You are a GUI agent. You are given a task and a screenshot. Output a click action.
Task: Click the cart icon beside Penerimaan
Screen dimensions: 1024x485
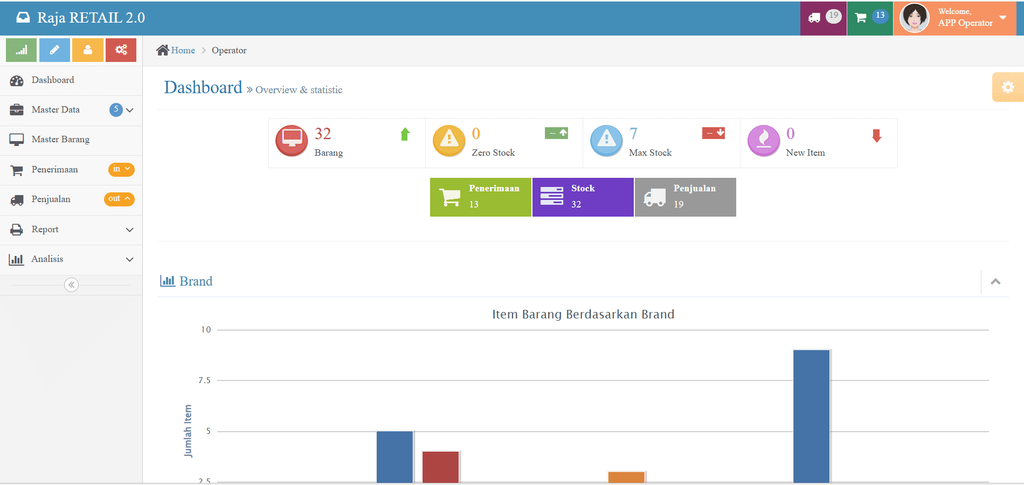click(x=17, y=170)
